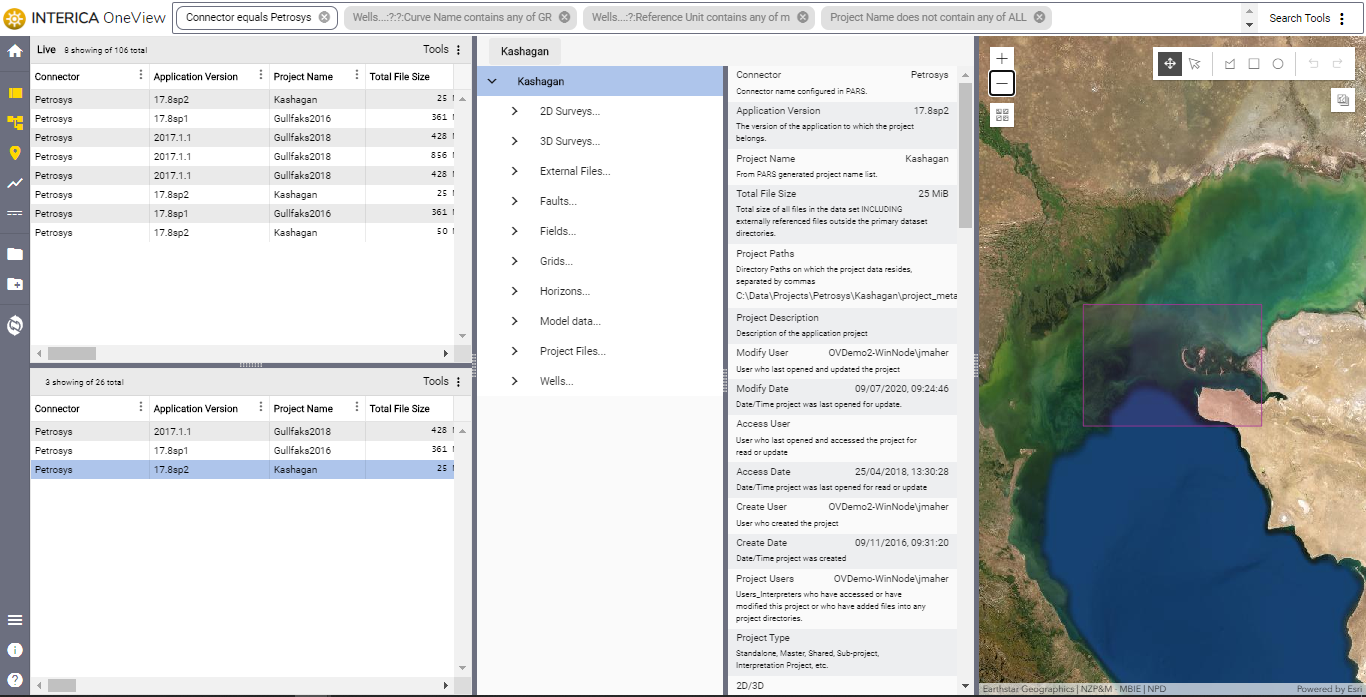
Task: Click the Live table horizontal scrollbar thumb
Action: pos(72,353)
